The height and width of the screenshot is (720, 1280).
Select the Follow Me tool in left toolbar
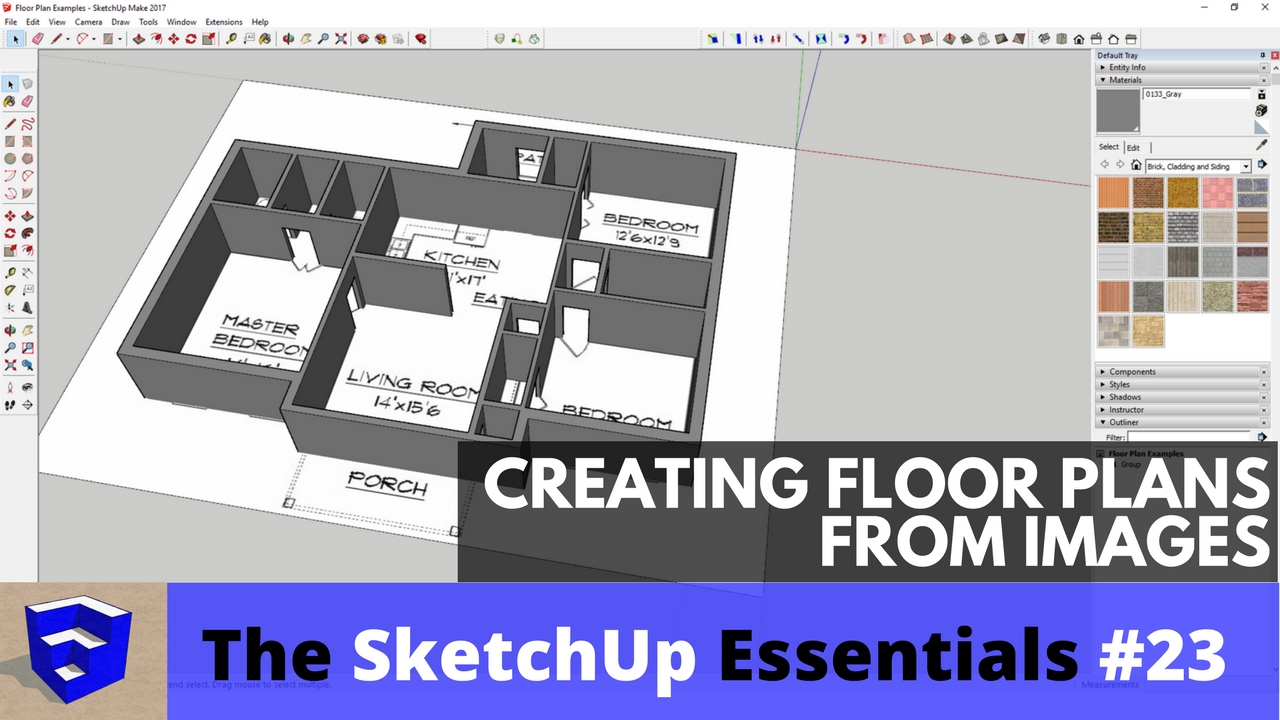pyautogui.click(x=27, y=233)
